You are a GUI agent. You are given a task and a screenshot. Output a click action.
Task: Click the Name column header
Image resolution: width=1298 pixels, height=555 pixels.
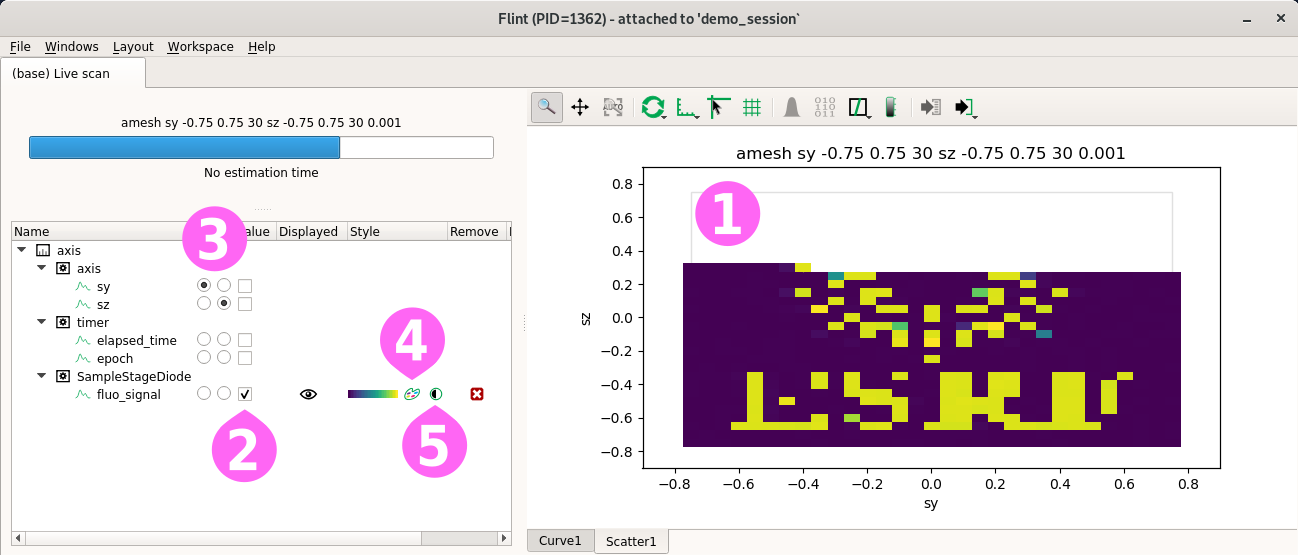pos(97,231)
